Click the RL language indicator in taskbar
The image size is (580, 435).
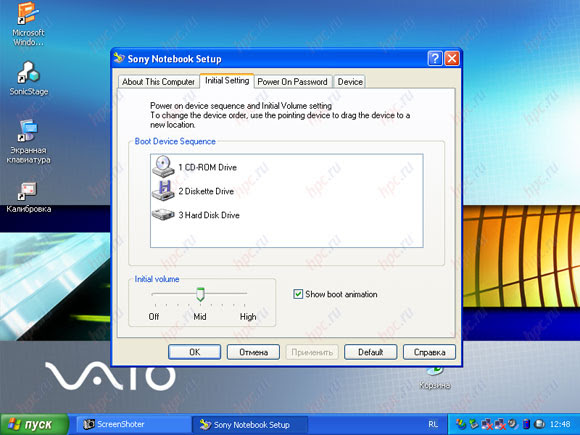433,424
